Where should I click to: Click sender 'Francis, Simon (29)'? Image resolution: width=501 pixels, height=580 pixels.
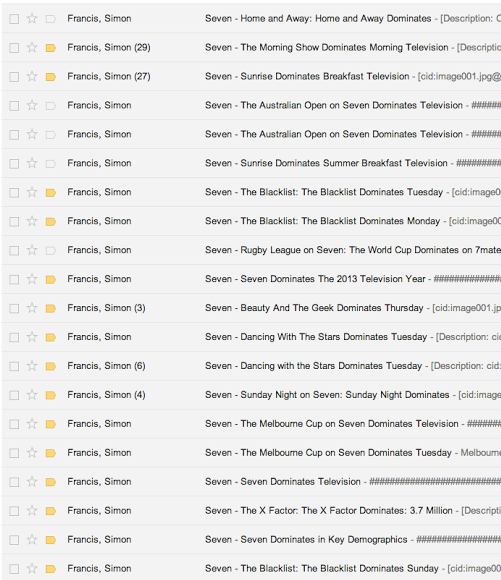(109, 47)
